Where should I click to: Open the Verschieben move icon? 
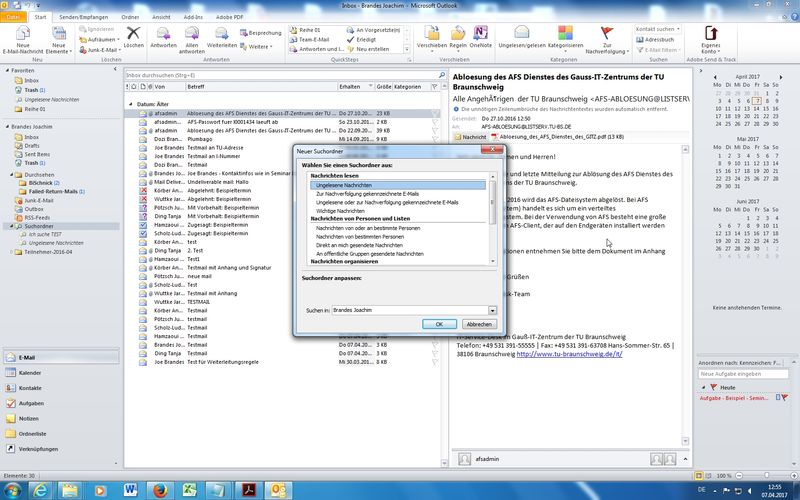click(432, 37)
